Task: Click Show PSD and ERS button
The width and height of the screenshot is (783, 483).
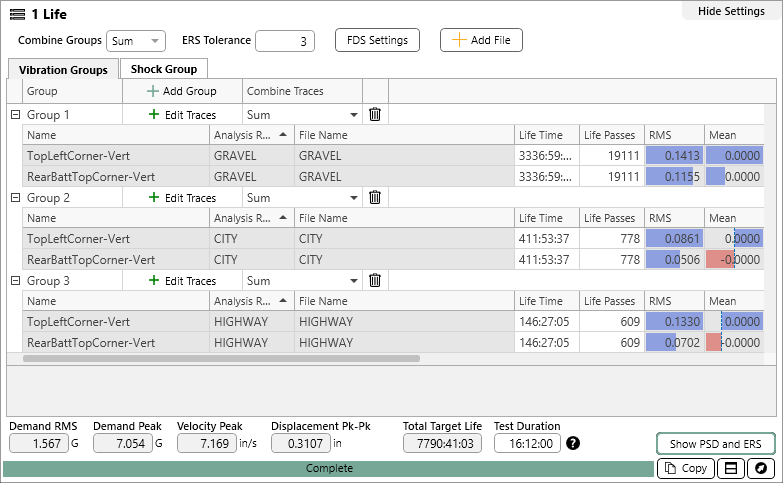Action: [716, 444]
